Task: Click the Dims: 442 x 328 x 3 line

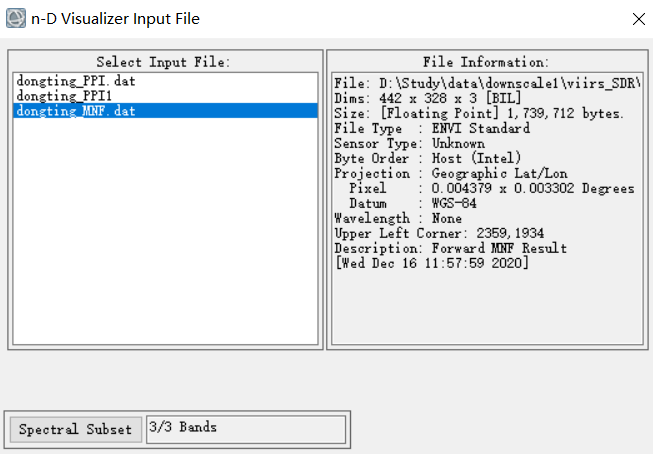Action: (427, 98)
